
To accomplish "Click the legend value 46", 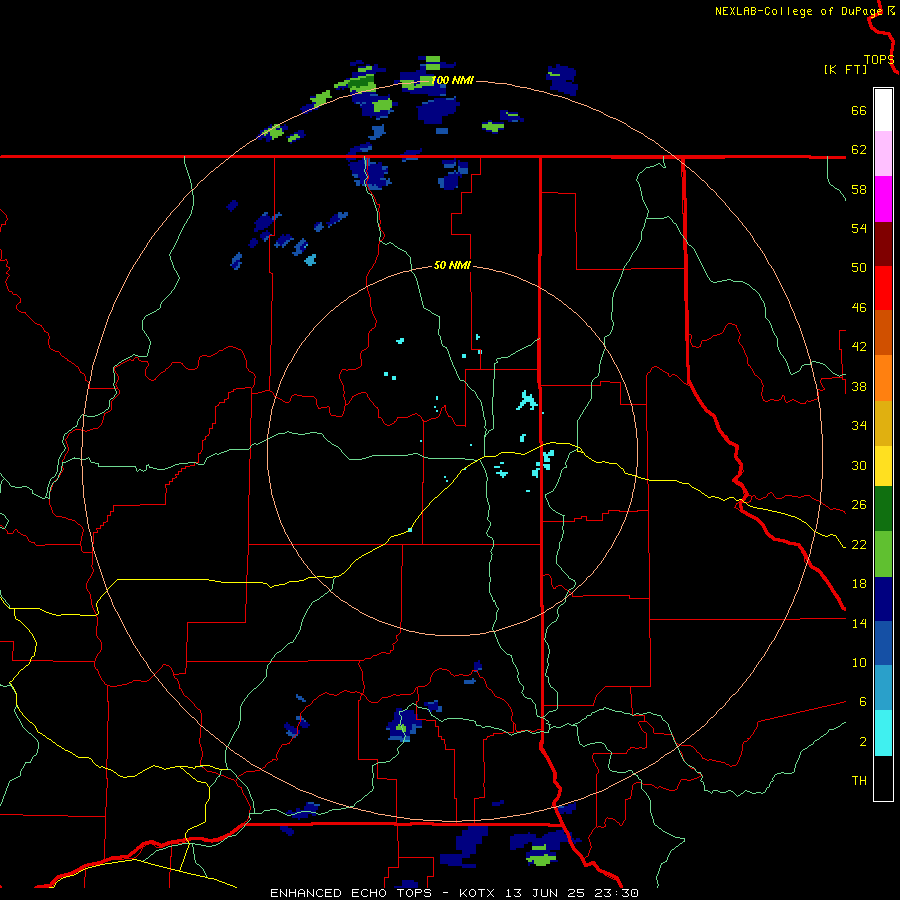I will [859, 308].
